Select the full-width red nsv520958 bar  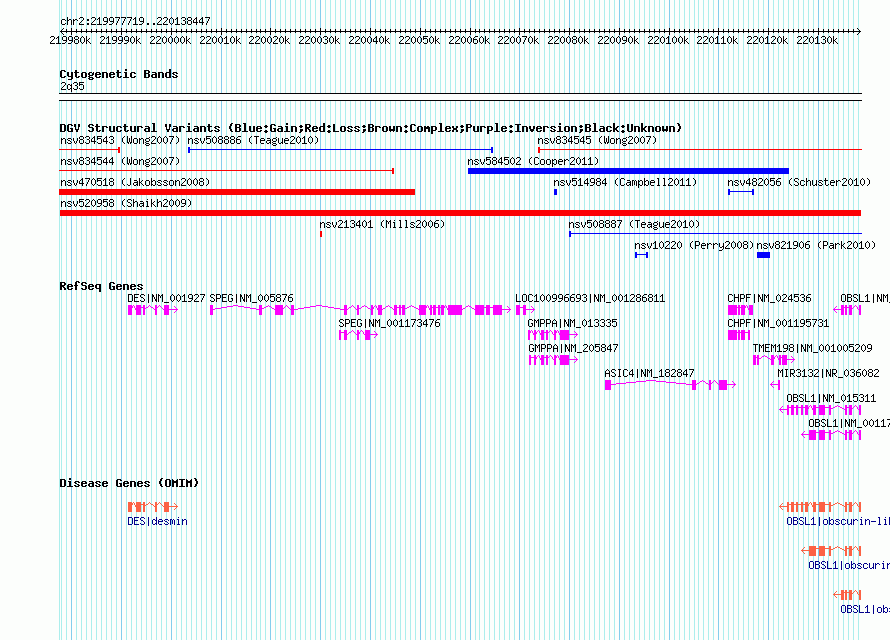(x=460, y=213)
